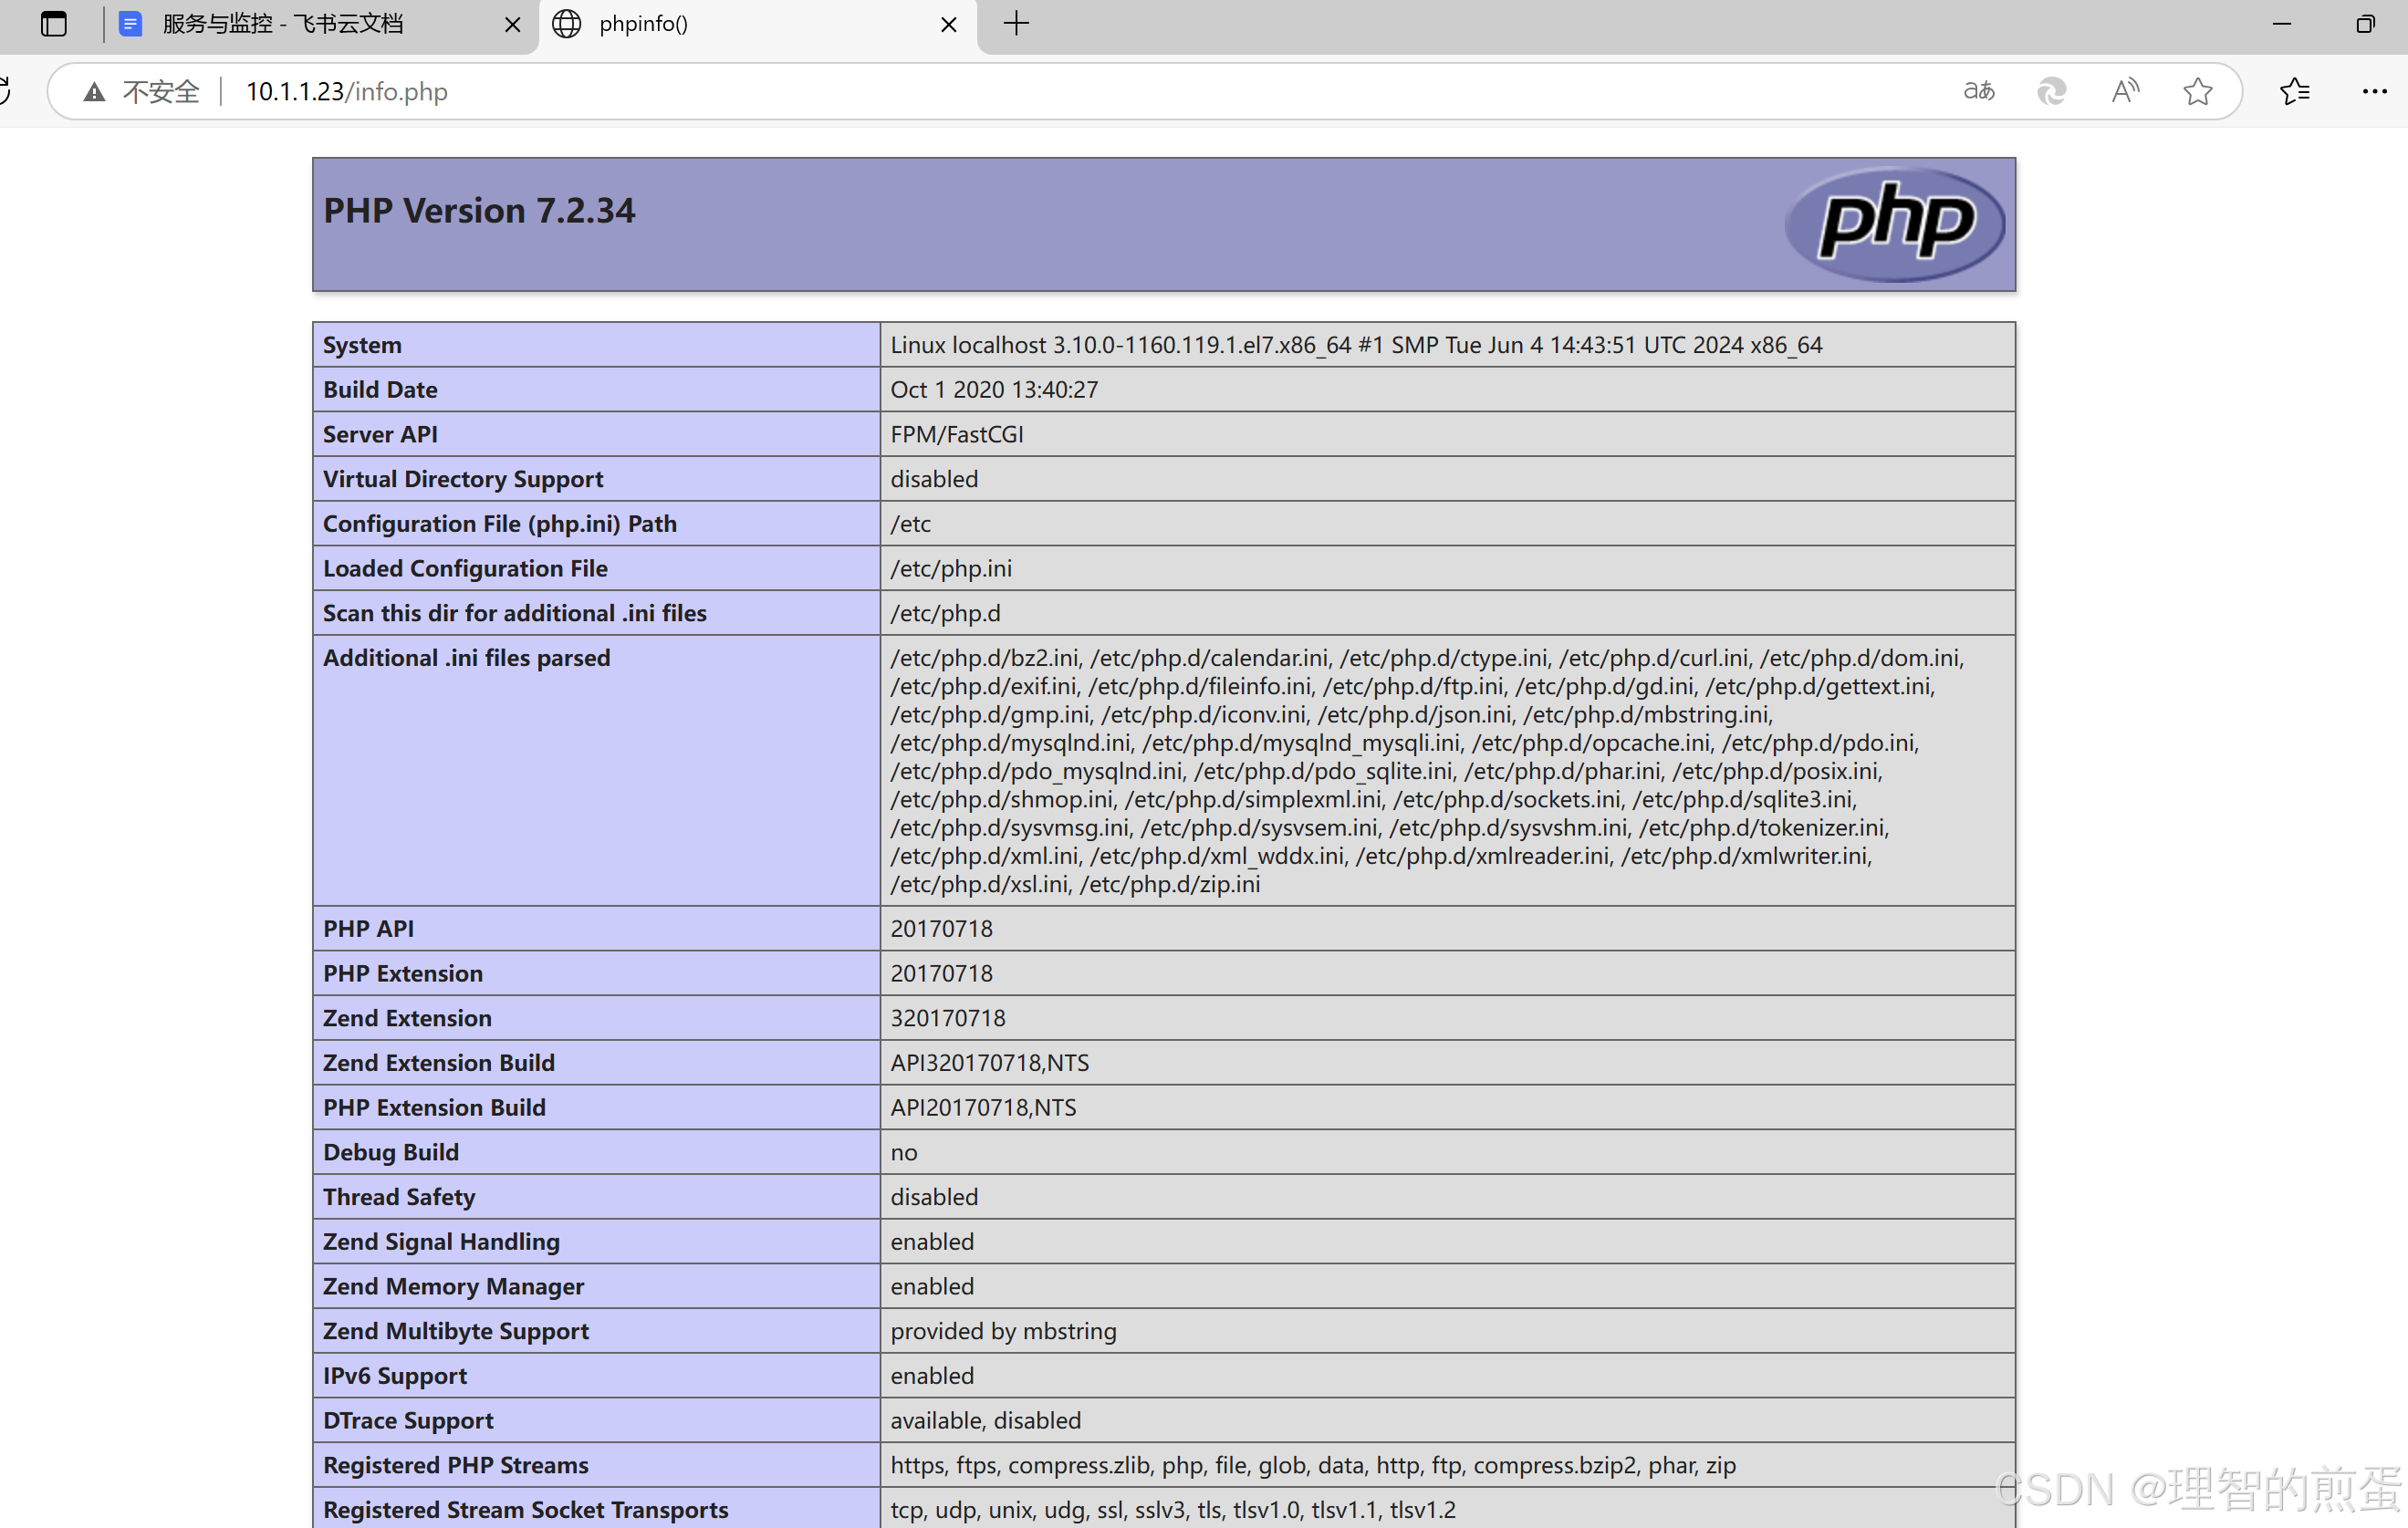Click the Loaded Configuration File value /etc/php.ini

click(951, 568)
